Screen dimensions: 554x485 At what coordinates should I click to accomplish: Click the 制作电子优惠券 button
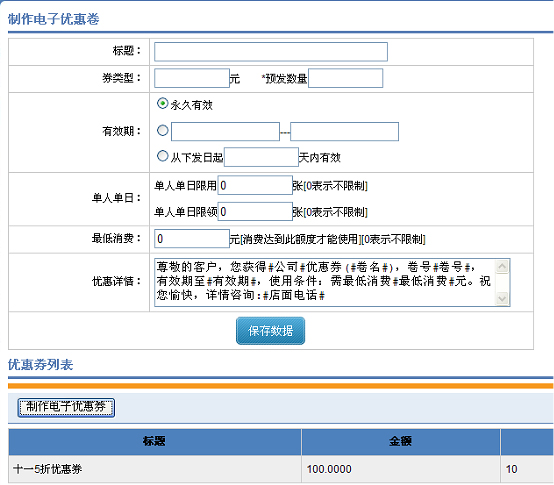pyautogui.click(x=66, y=407)
